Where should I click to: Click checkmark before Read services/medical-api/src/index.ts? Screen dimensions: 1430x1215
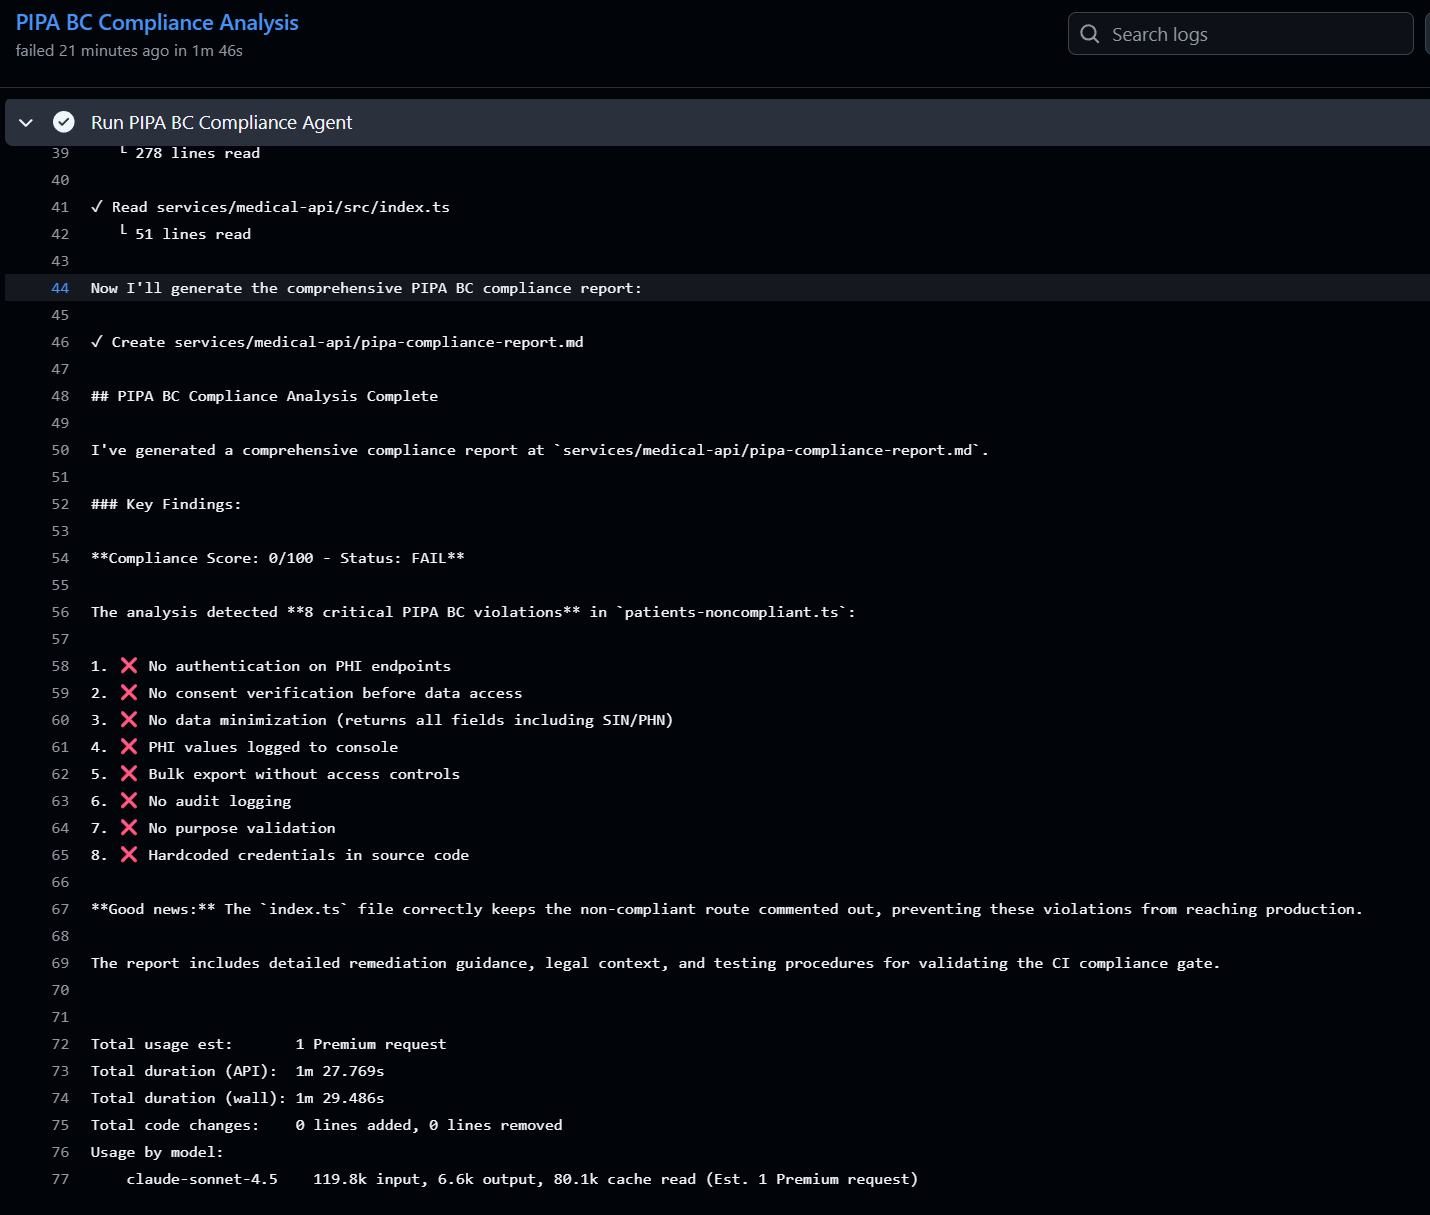click(x=97, y=207)
